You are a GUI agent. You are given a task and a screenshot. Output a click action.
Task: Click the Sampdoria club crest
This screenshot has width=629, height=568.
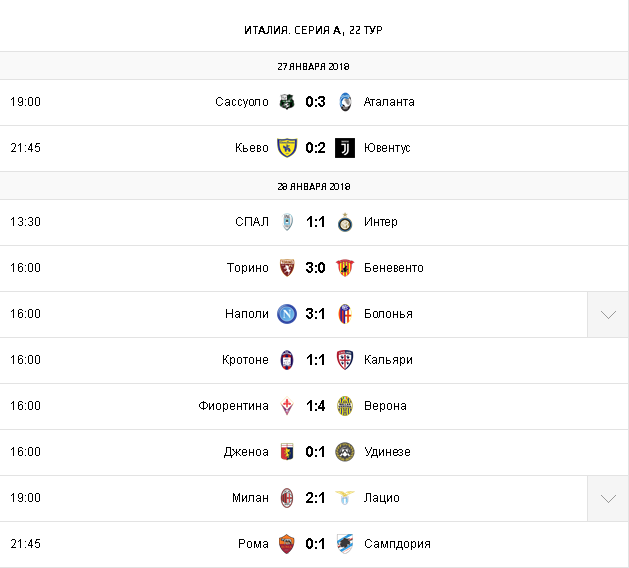click(x=345, y=544)
